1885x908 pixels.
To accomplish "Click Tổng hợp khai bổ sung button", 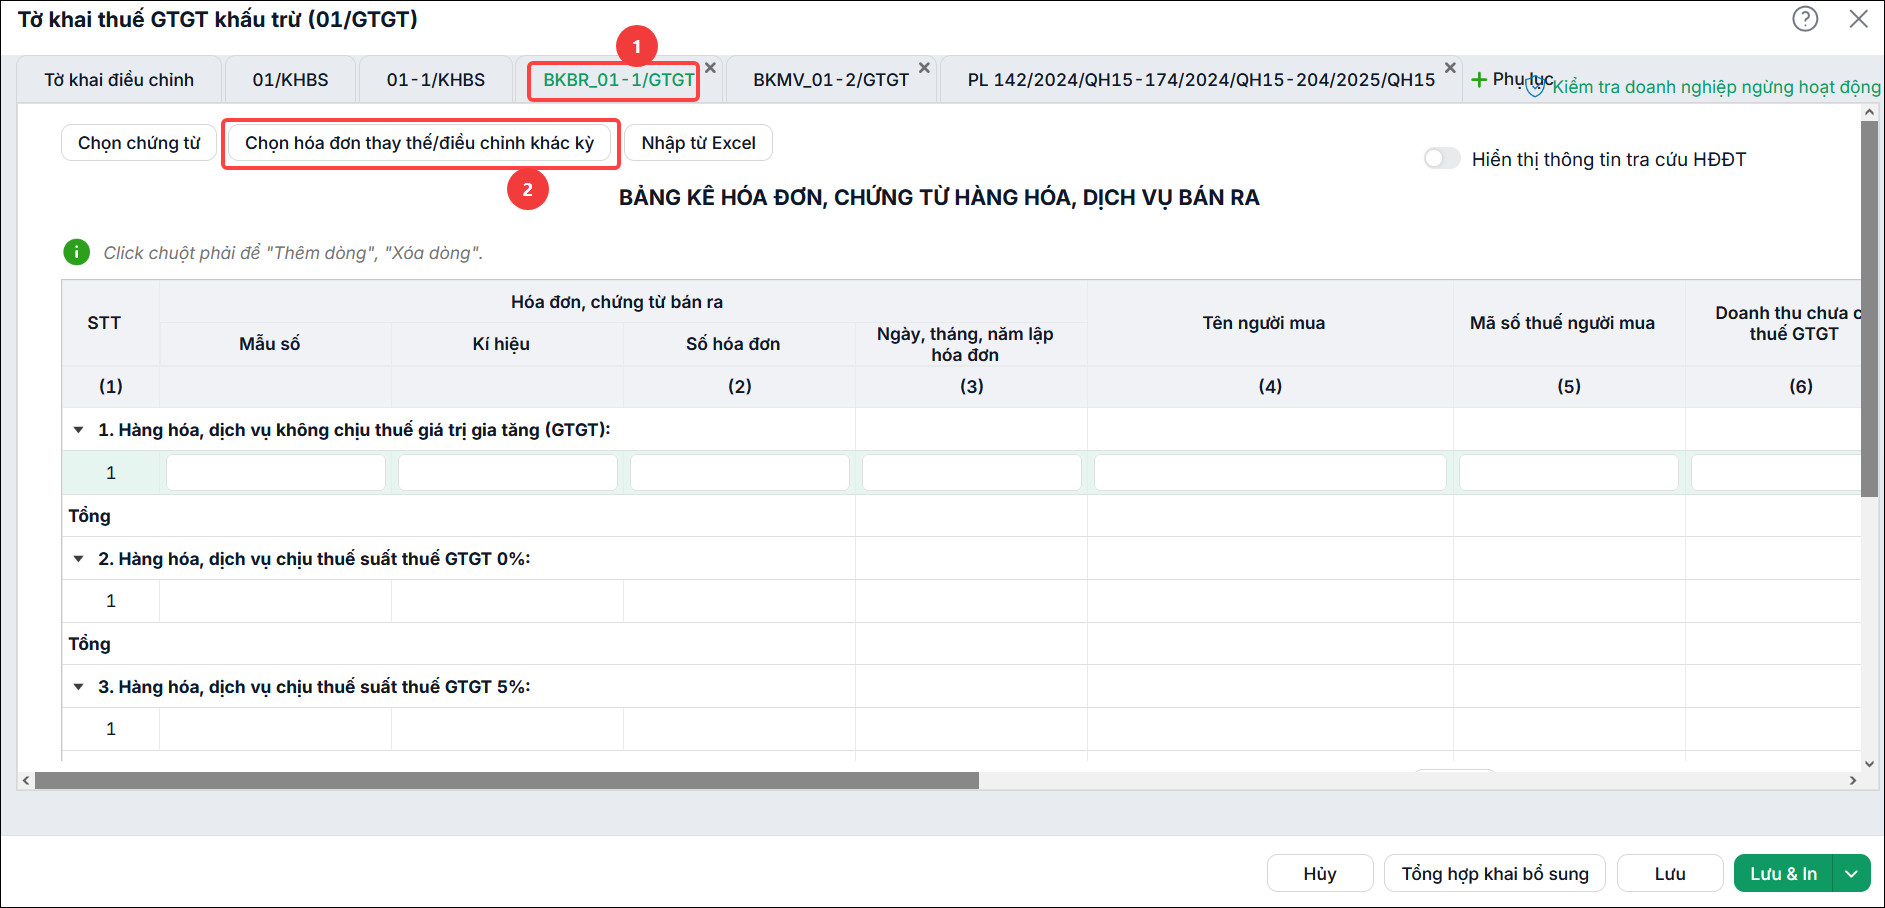I will [1495, 873].
